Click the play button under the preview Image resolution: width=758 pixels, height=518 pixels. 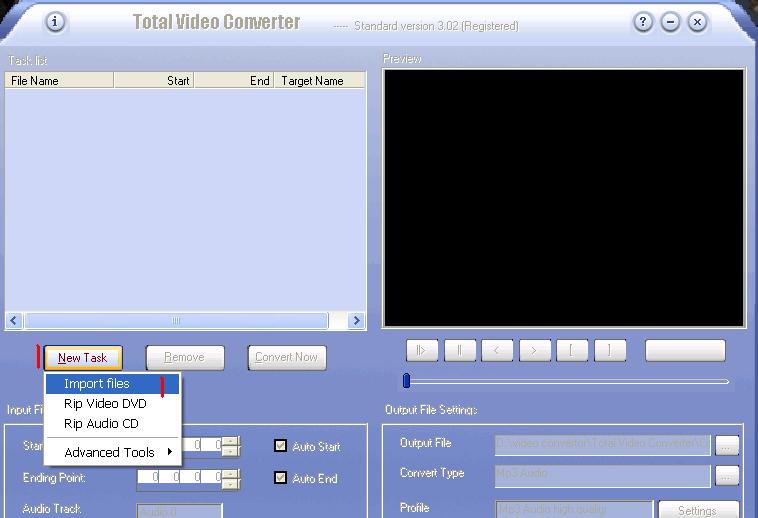click(422, 350)
